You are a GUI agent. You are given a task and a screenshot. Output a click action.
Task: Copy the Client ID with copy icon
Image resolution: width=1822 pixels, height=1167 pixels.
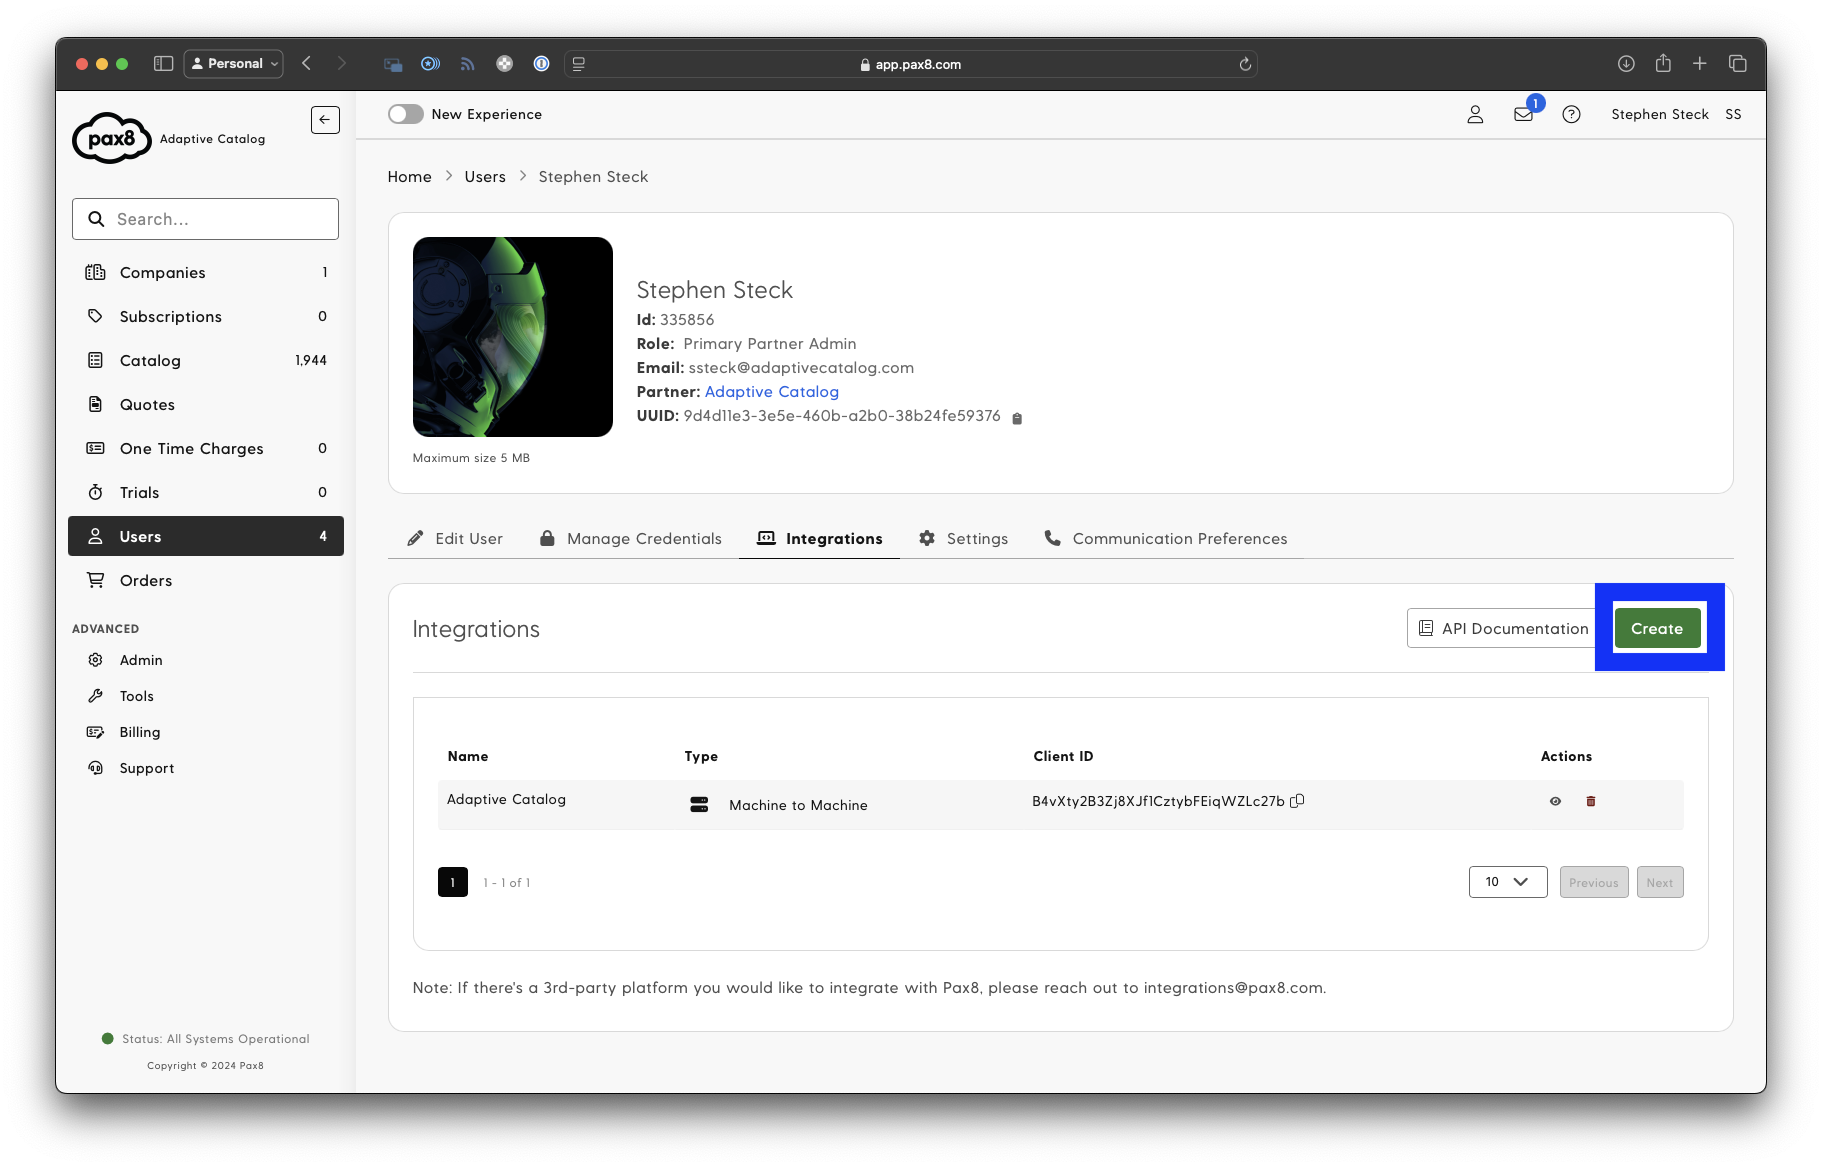[x=1297, y=801]
